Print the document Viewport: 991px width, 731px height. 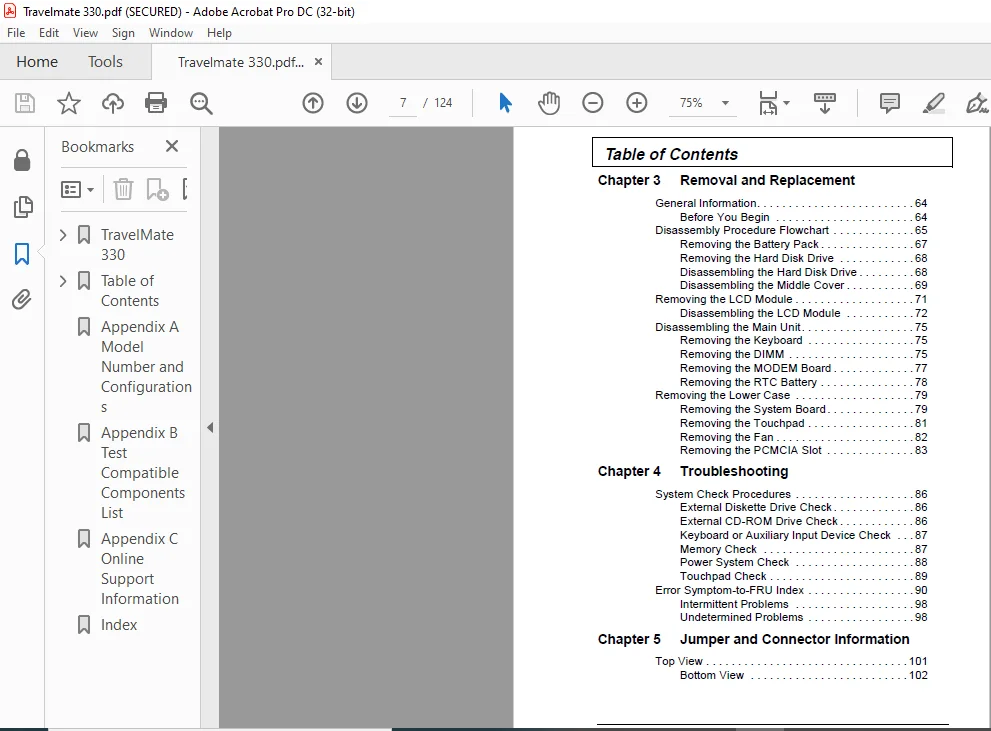156,103
